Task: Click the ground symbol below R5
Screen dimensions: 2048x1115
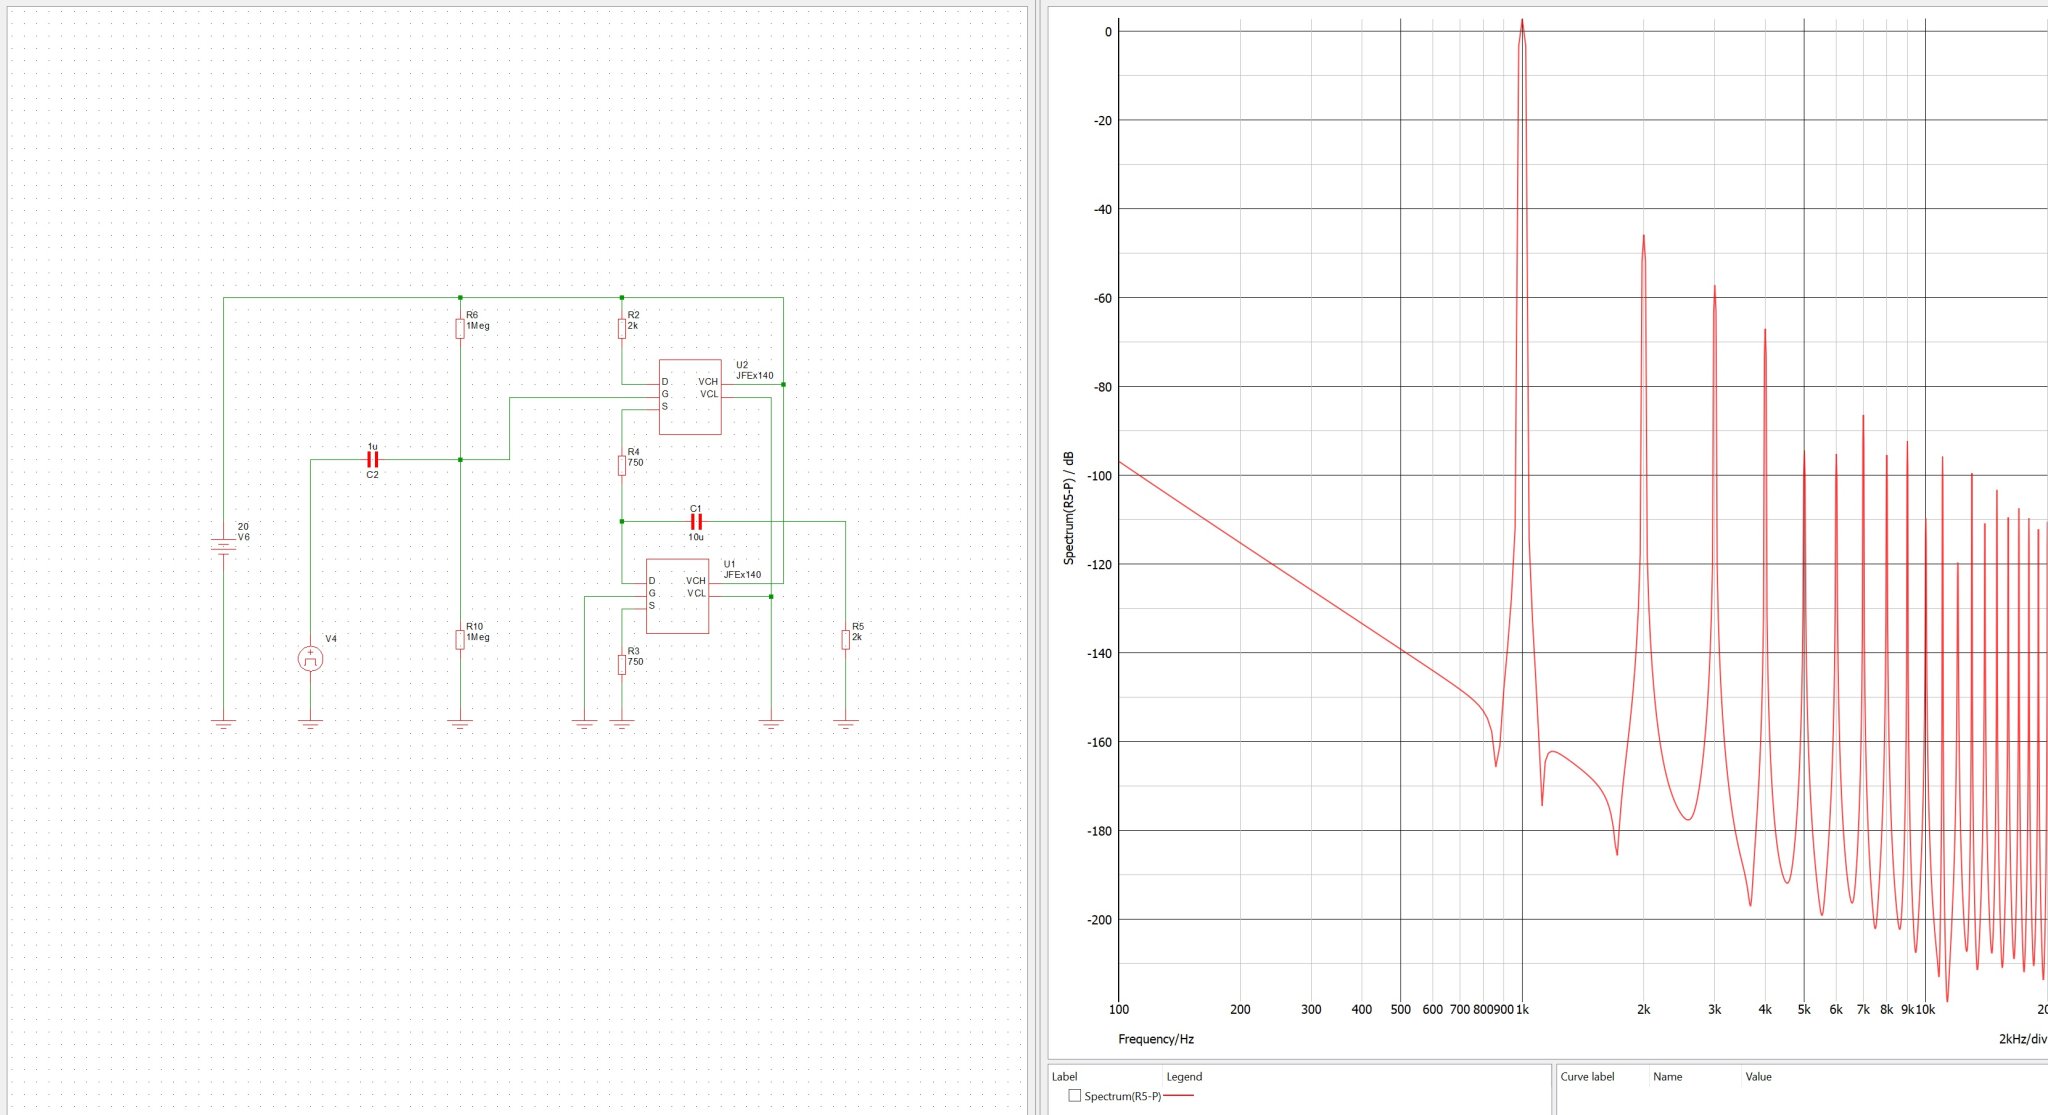Action: coord(846,724)
